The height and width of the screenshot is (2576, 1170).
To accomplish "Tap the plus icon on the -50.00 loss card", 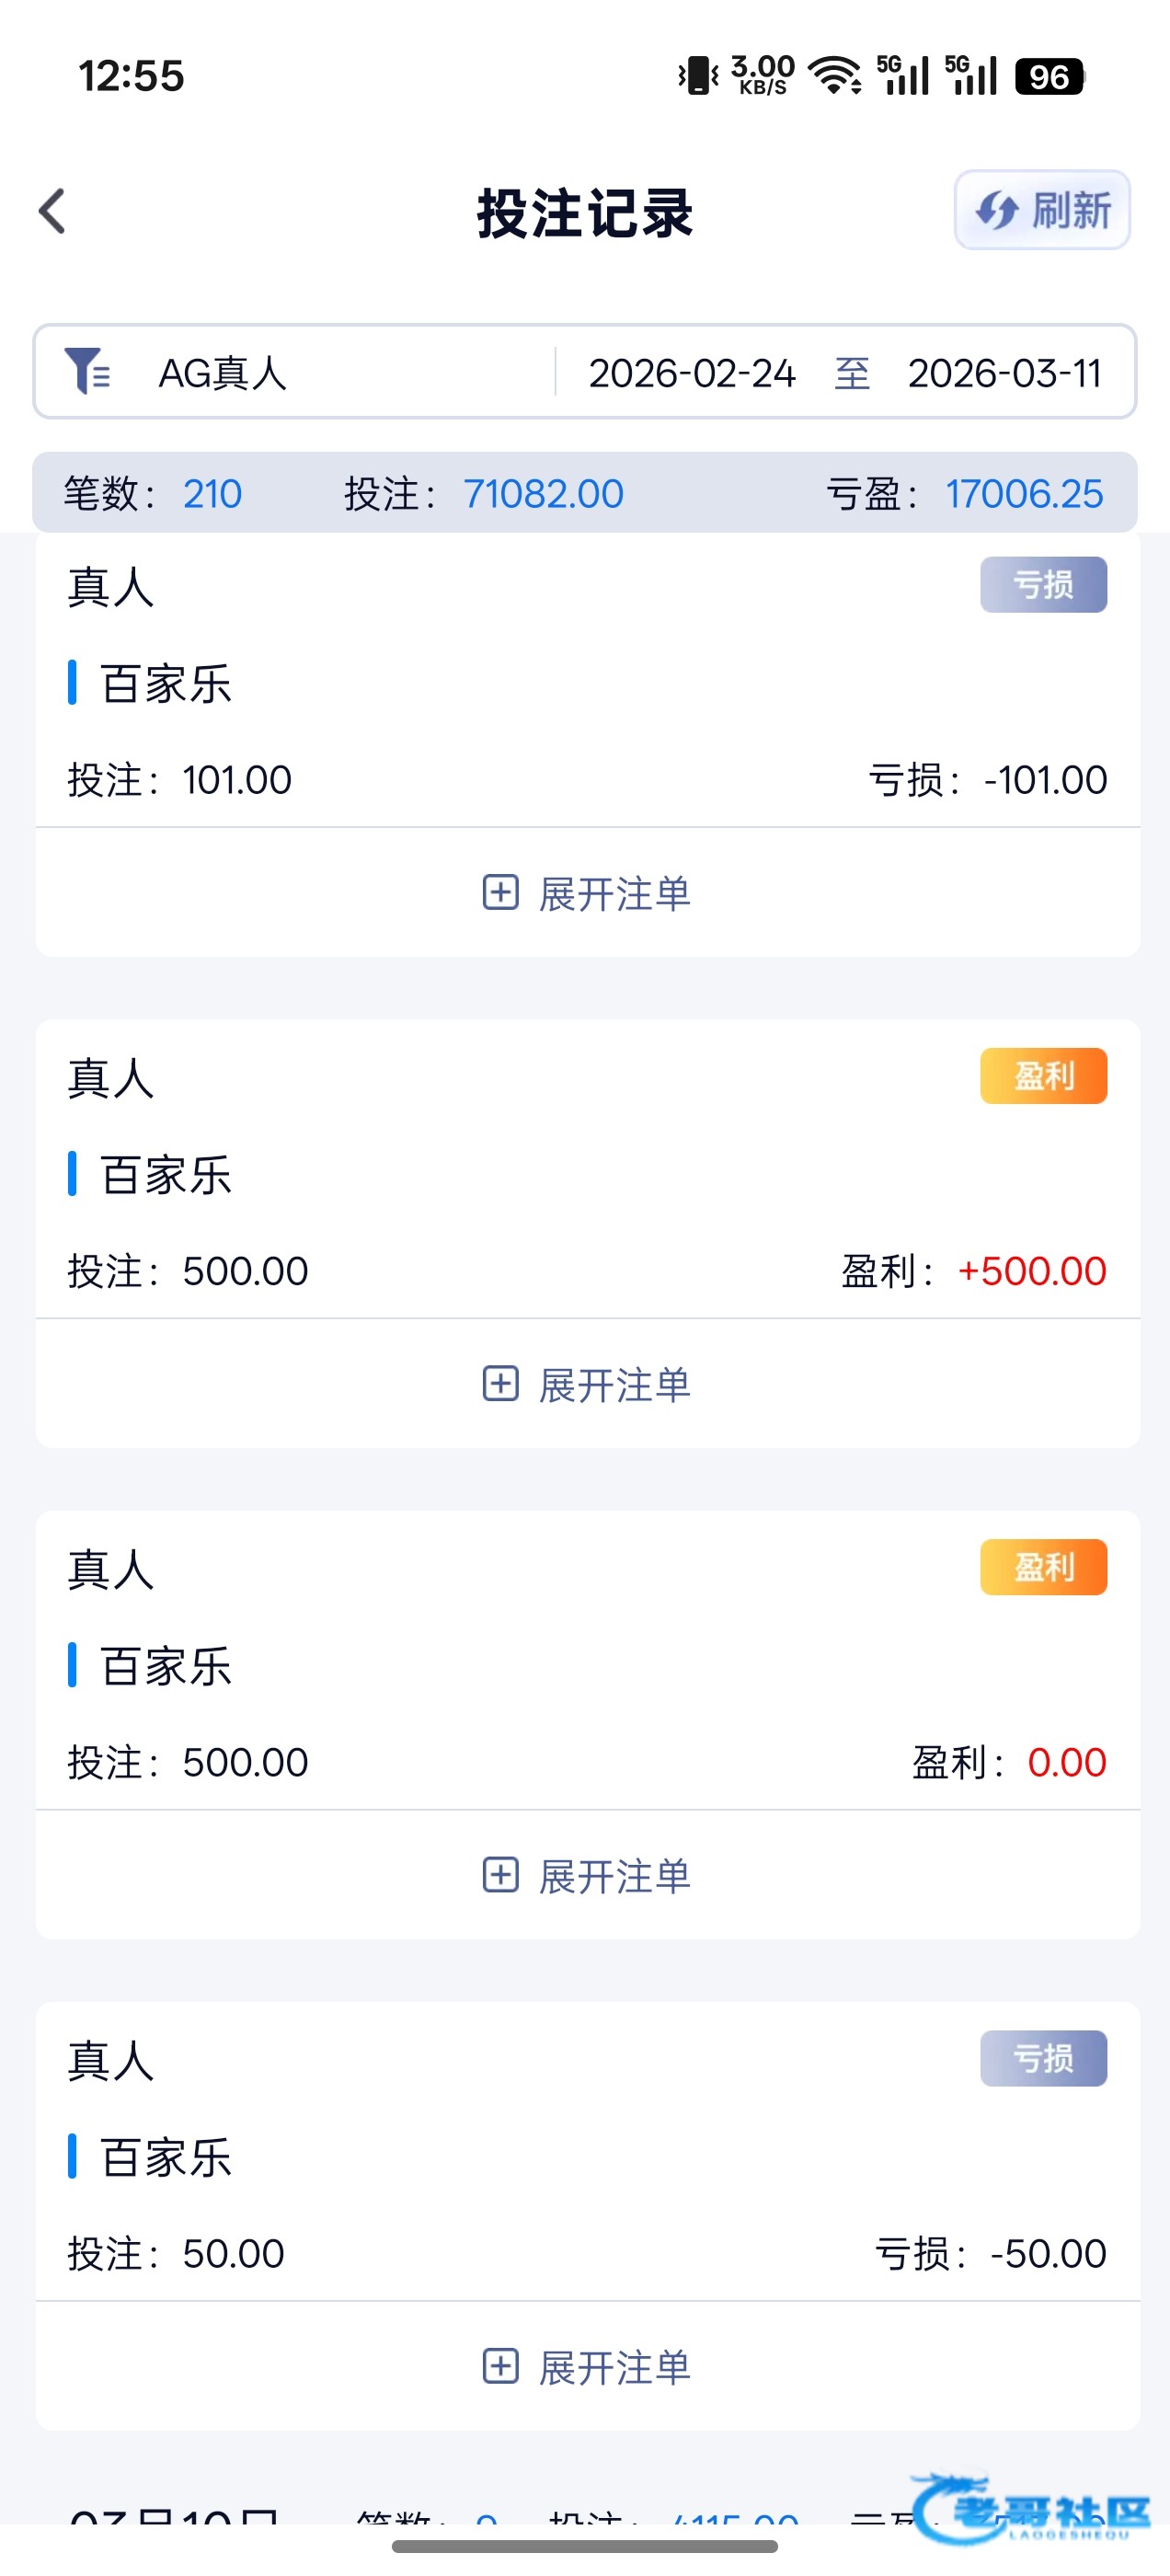I will [500, 2366].
